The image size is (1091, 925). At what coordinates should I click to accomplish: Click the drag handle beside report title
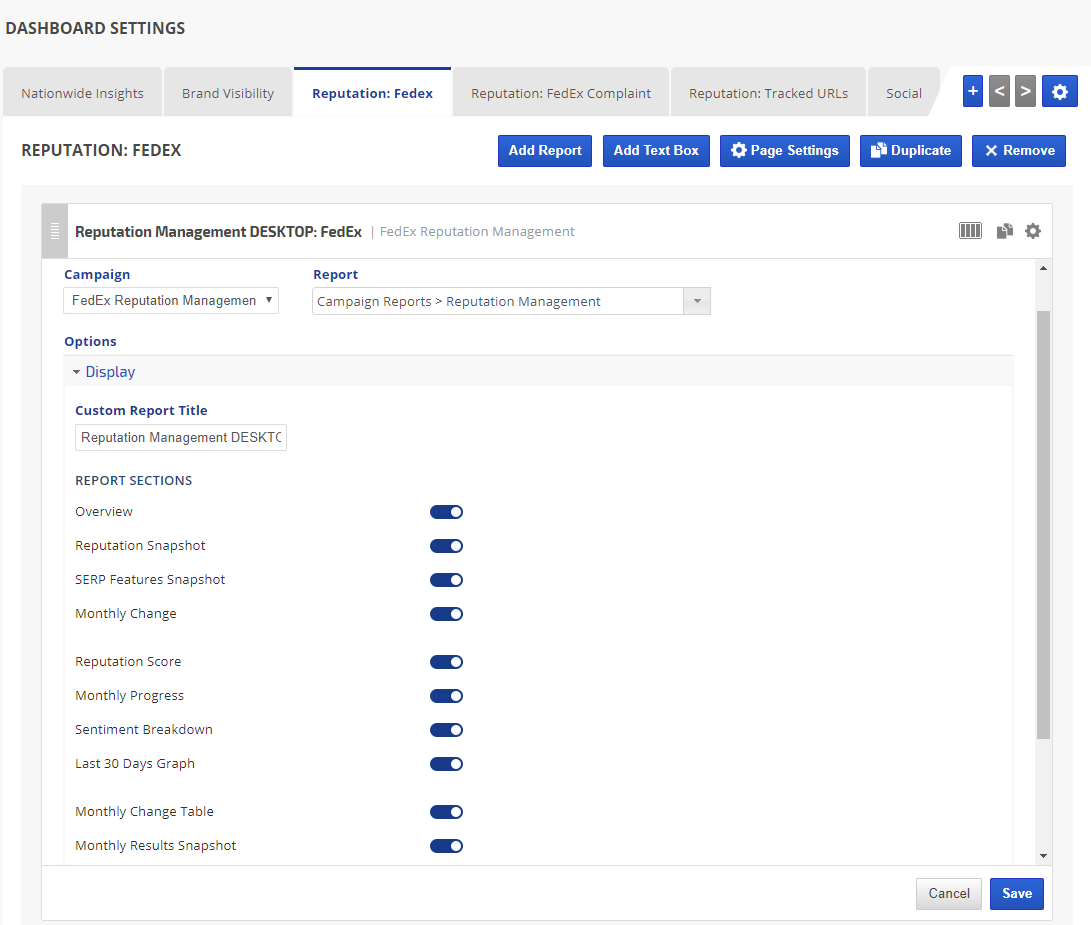55,231
